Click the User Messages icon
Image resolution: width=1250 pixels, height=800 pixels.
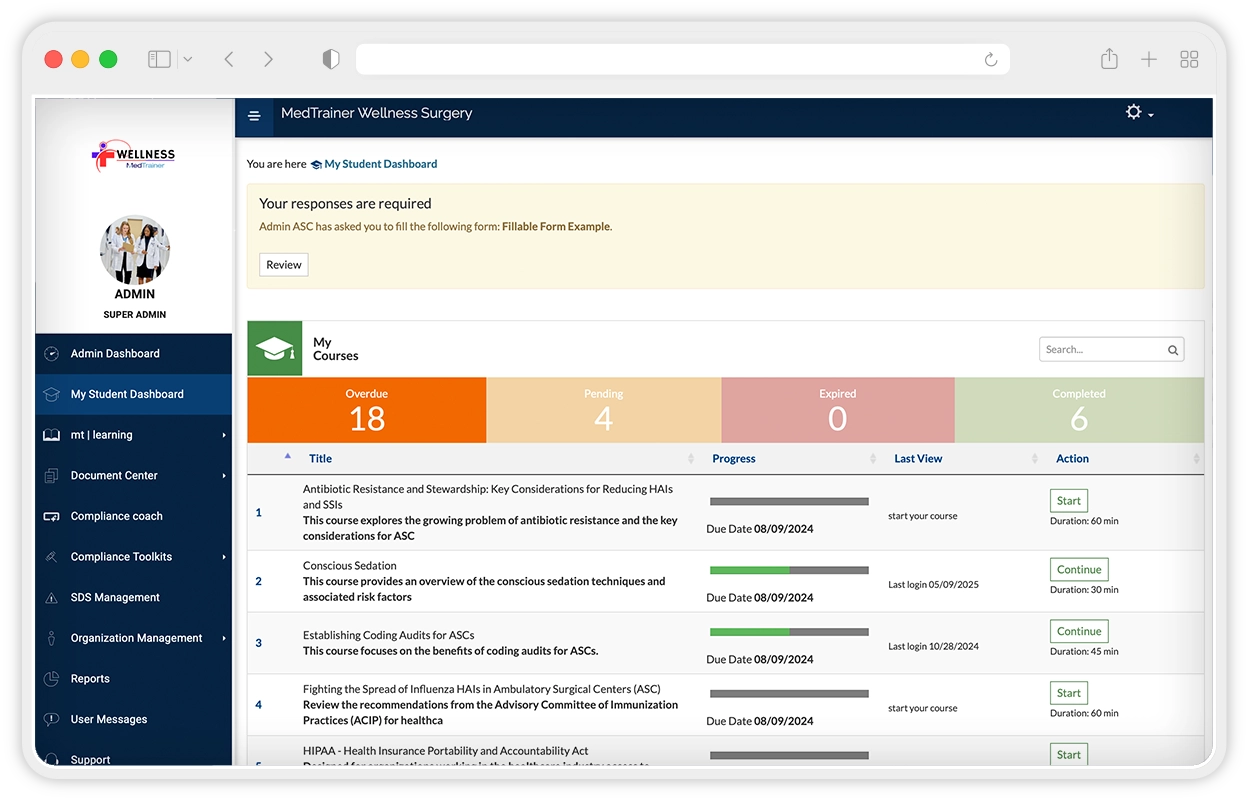click(51, 720)
